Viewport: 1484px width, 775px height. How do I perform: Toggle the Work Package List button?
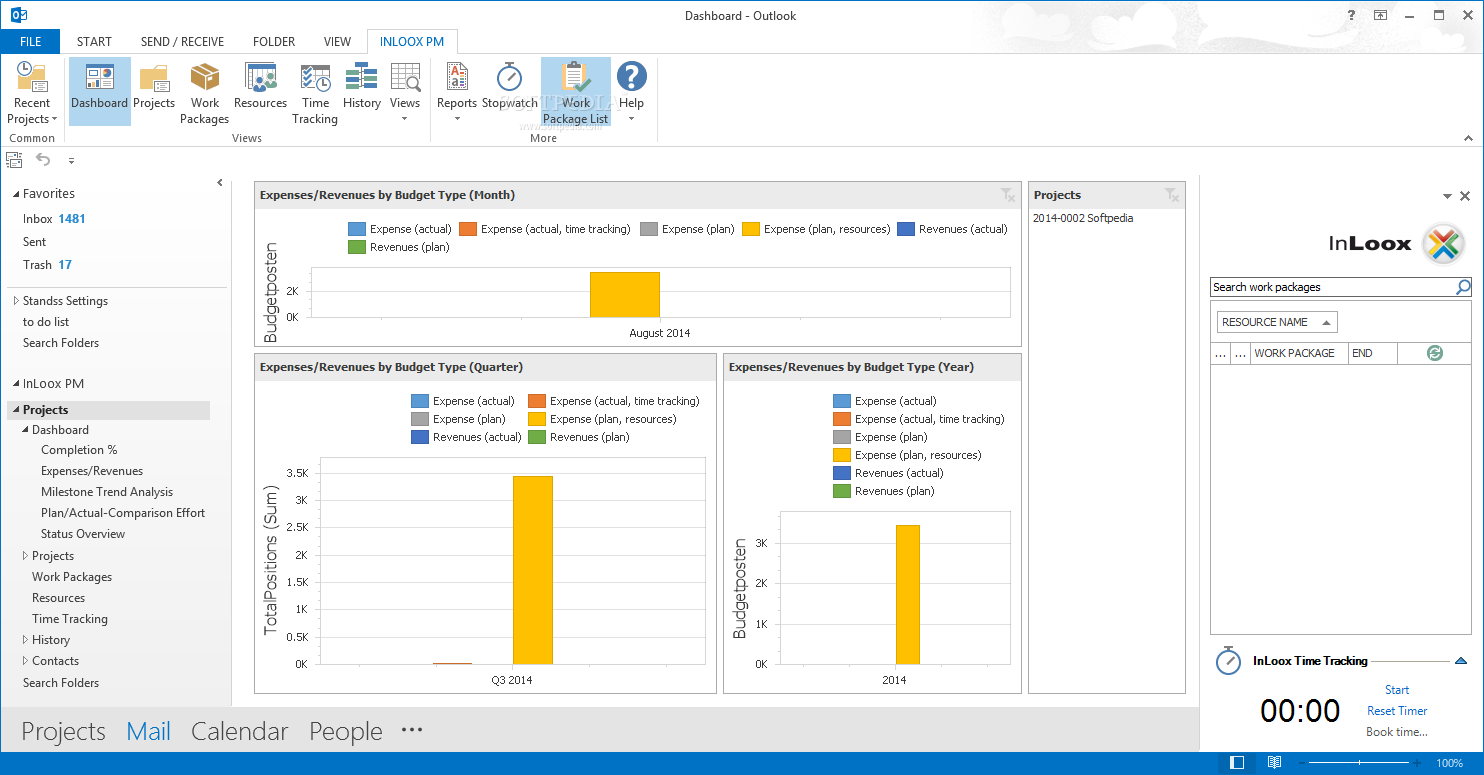[576, 92]
